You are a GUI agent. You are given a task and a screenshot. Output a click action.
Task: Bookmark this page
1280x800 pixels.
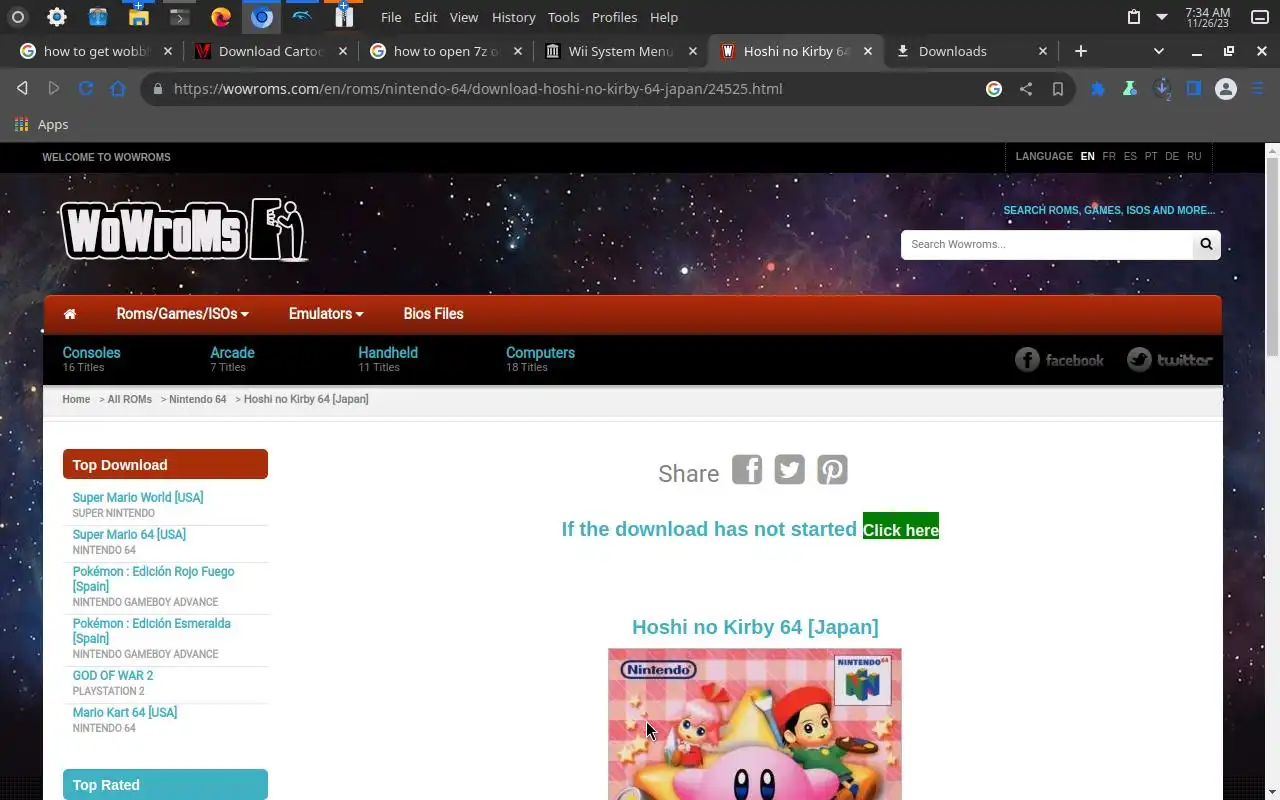coord(1057,89)
